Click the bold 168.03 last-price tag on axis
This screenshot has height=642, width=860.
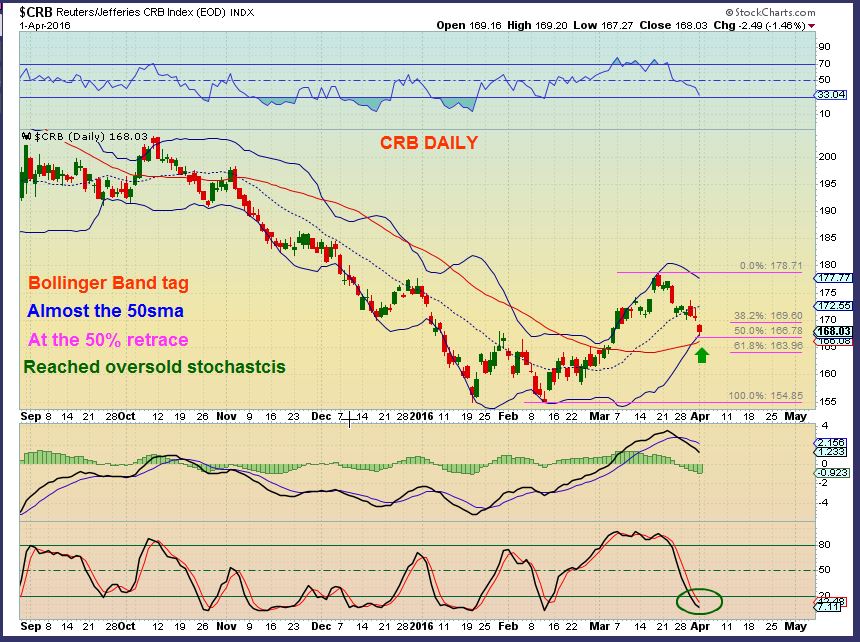click(x=833, y=331)
